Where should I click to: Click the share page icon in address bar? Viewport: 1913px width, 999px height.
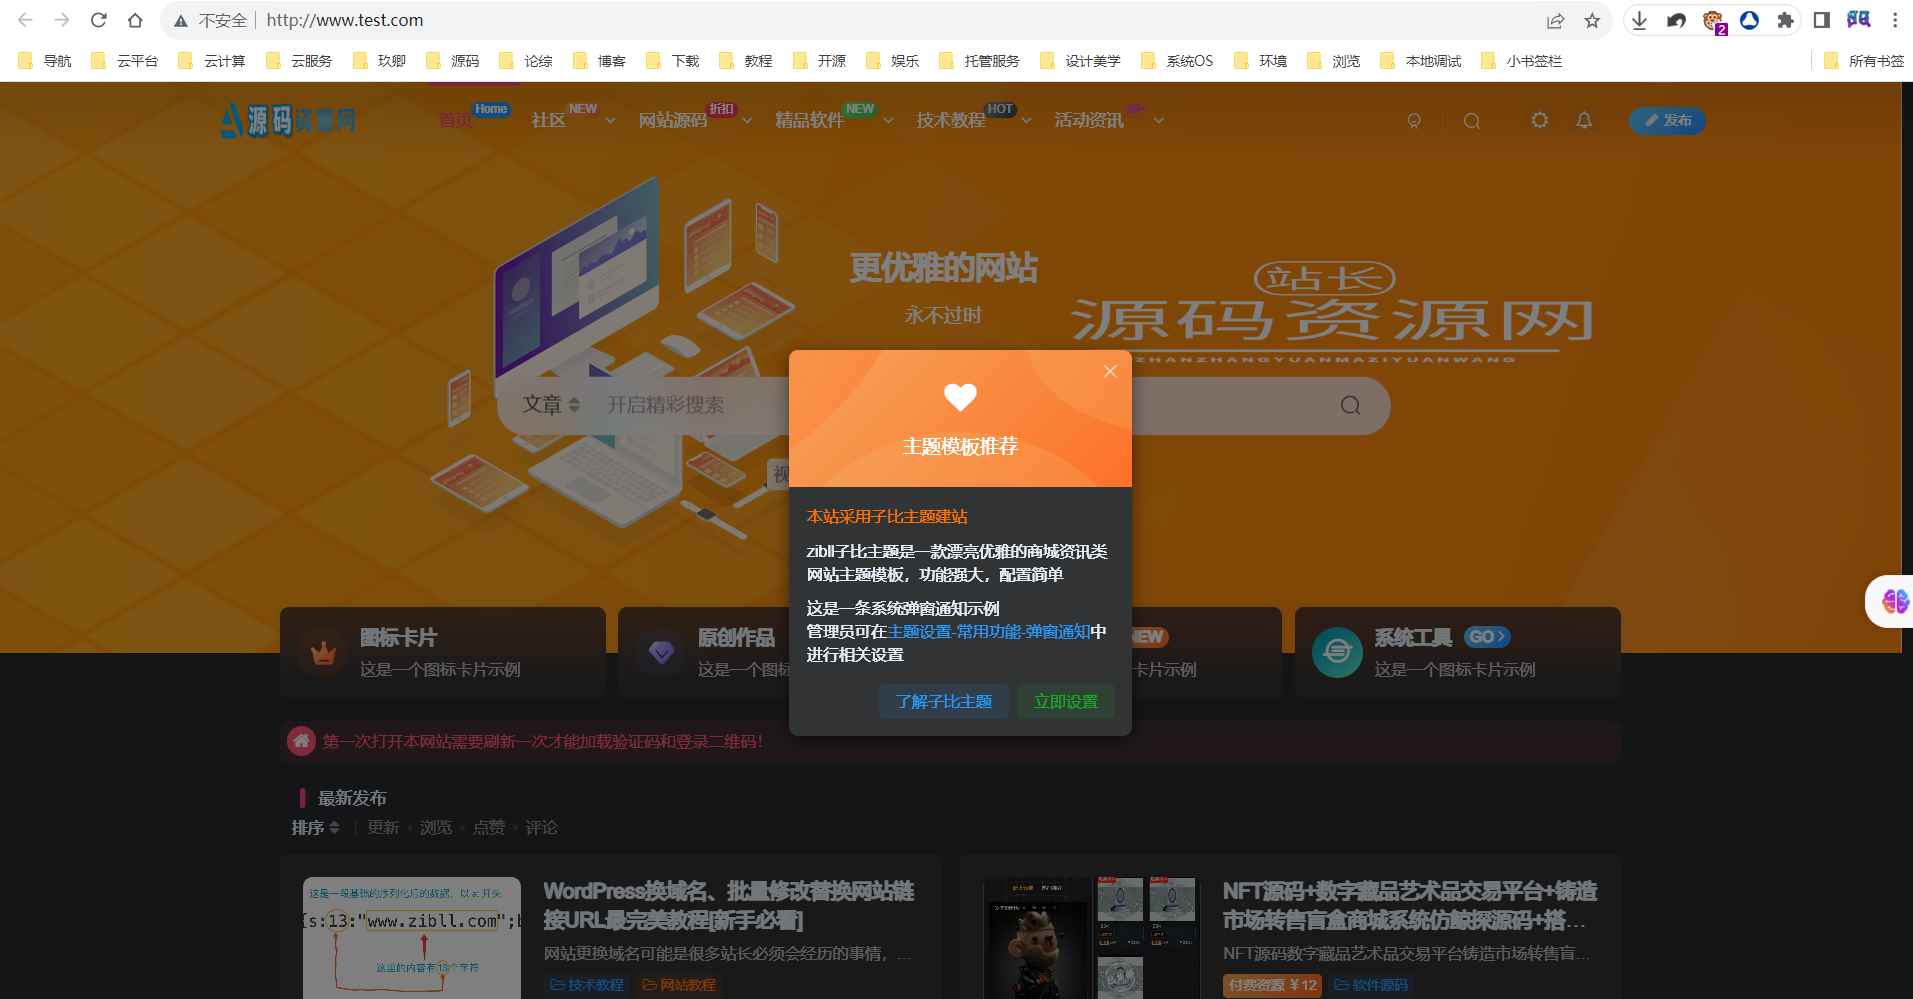coord(1555,20)
